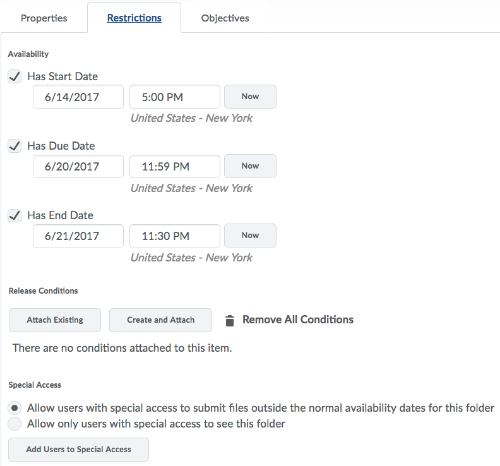Viewport: 500px width, 466px height.
Task: Switch to the Properties tab
Action: (44, 18)
